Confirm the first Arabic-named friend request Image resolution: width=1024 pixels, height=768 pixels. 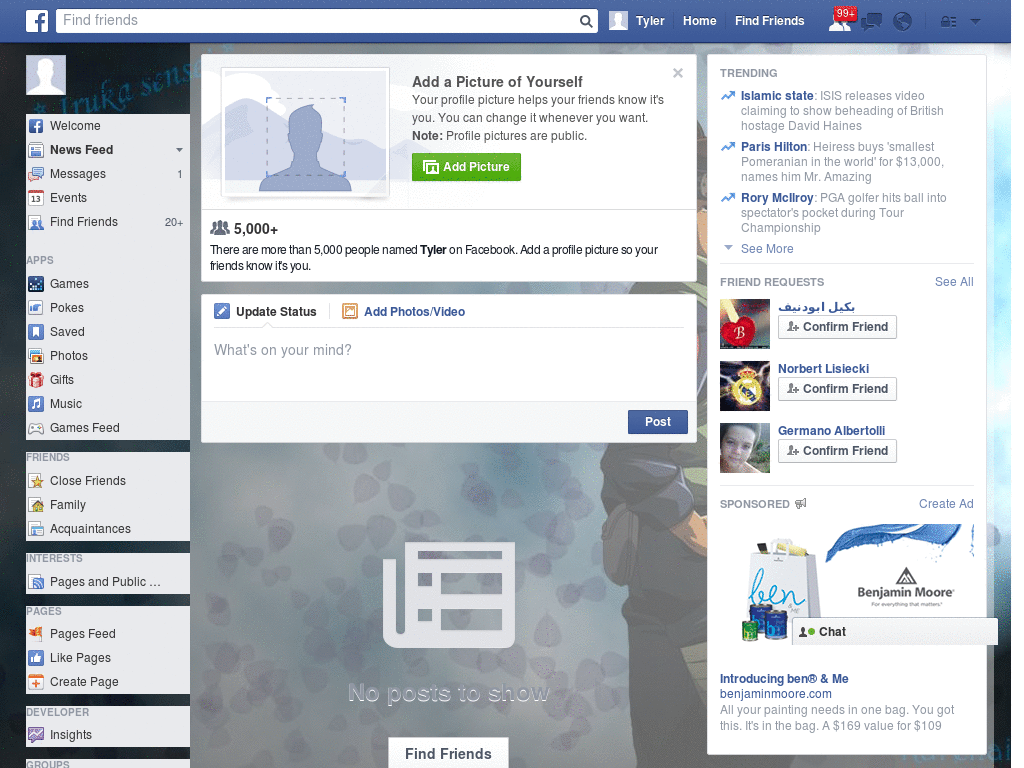tap(837, 327)
